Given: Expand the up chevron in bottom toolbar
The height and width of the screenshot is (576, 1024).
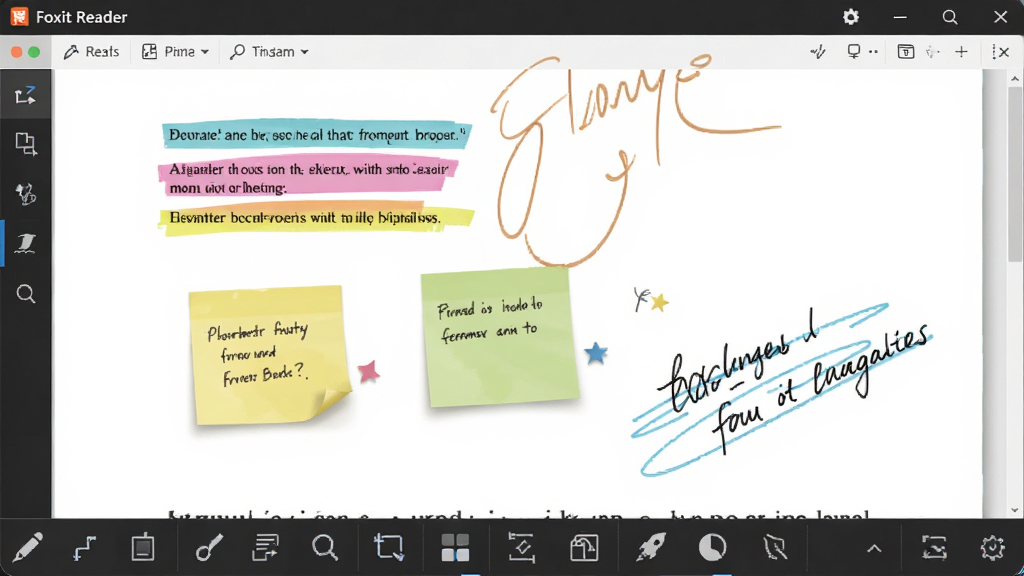Looking at the screenshot, I should coord(874,549).
